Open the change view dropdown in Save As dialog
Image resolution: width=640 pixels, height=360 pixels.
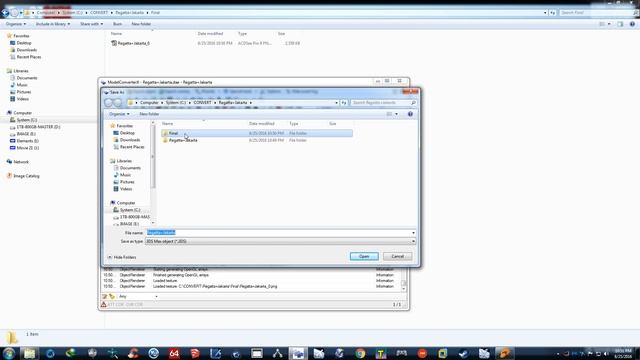pos(396,114)
